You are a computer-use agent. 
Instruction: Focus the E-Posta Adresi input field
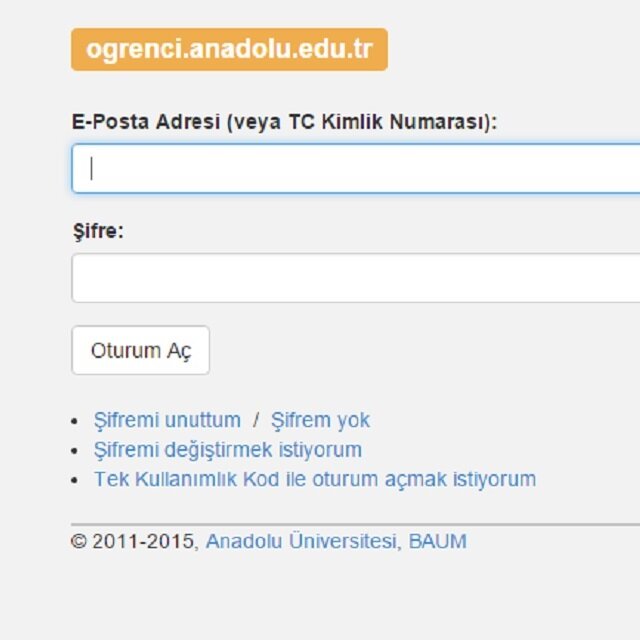(x=356, y=168)
